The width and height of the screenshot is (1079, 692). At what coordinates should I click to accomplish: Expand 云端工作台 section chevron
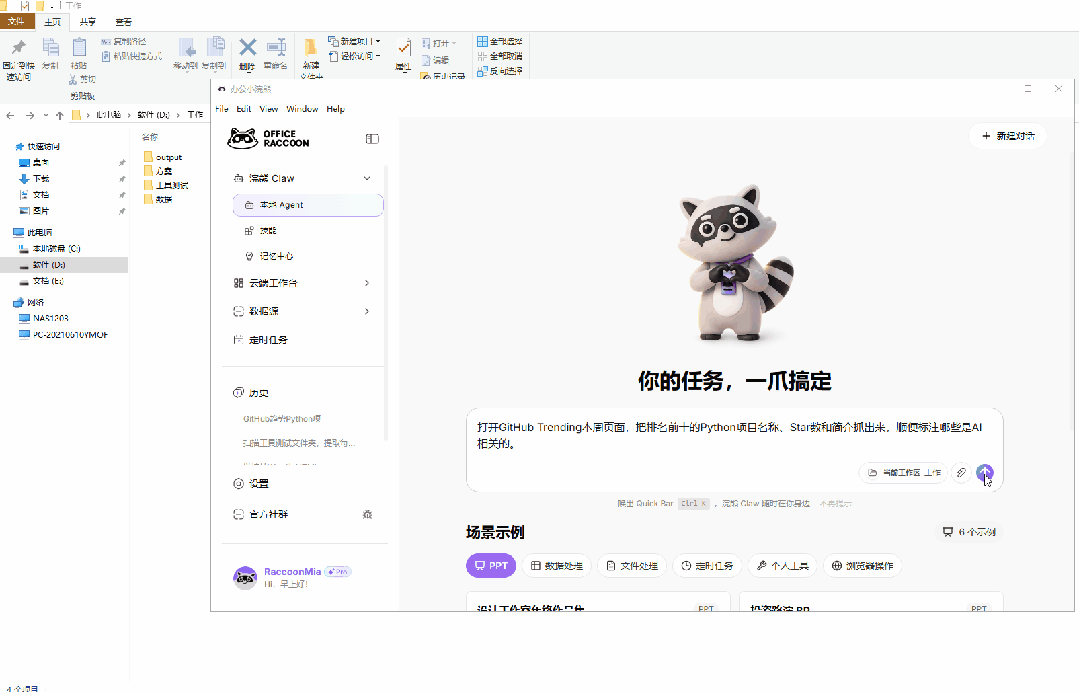coord(367,283)
